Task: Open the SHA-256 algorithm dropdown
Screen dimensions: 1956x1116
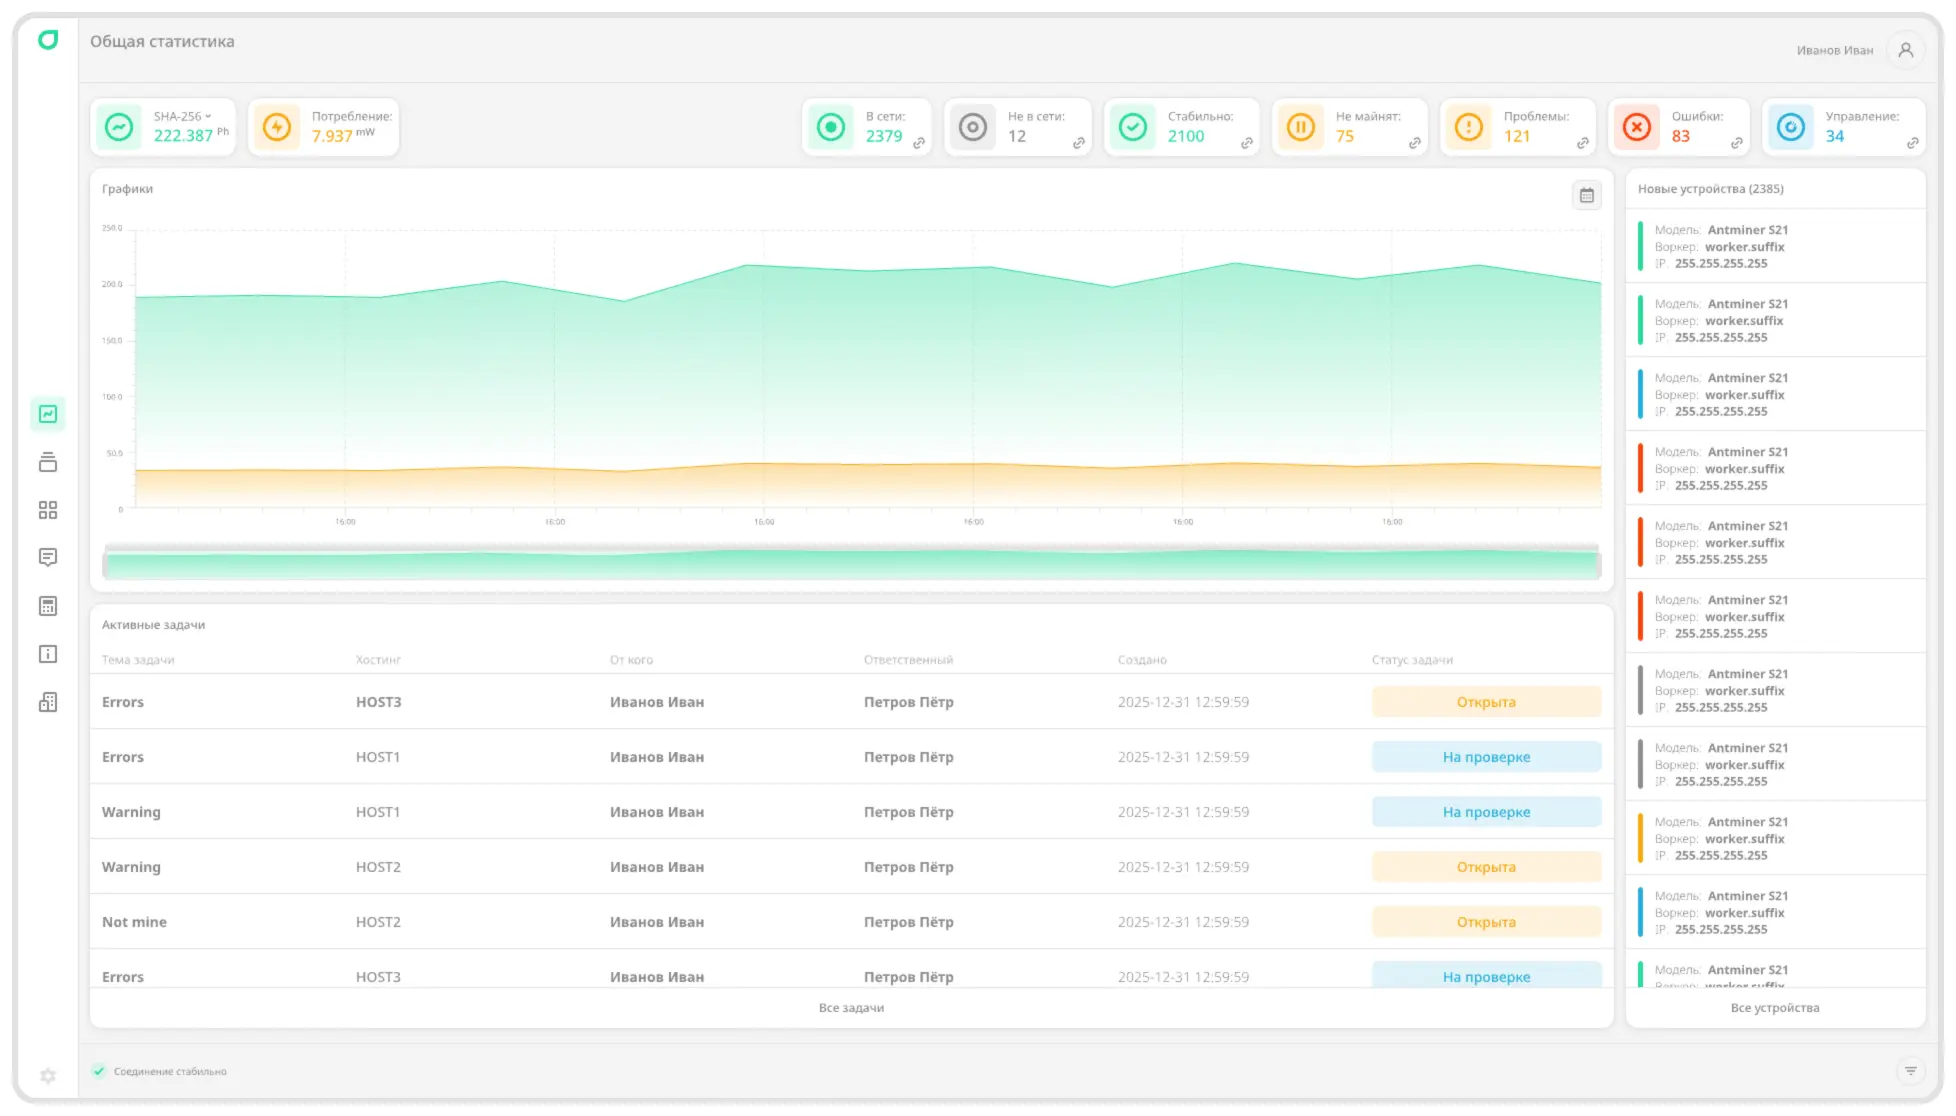Action: point(208,115)
